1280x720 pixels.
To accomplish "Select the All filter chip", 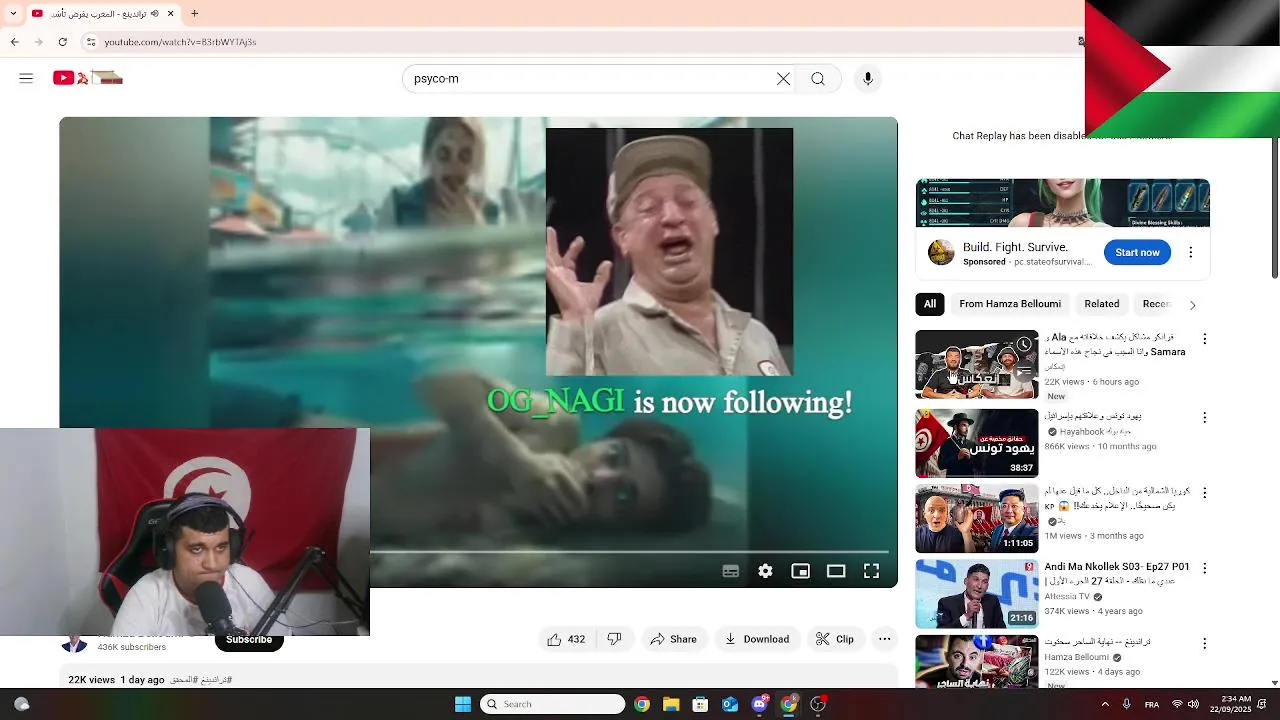I will click(930, 304).
